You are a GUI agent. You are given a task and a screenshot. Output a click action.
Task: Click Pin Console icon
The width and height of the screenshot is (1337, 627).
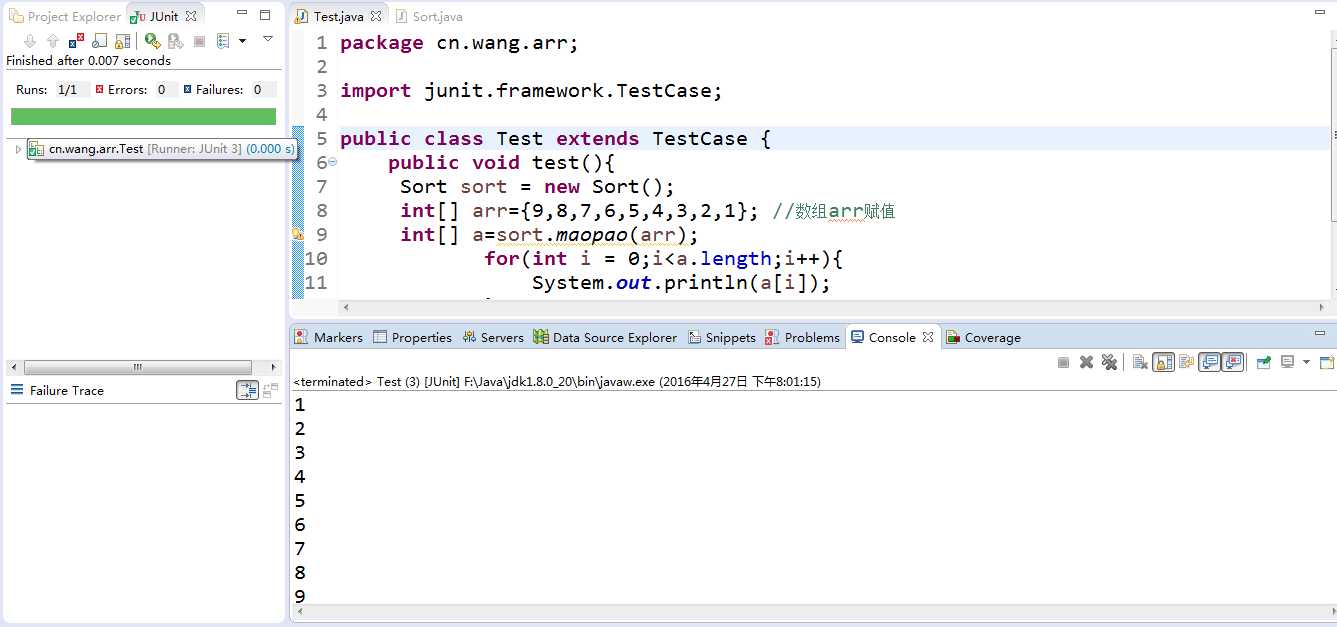click(x=1264, y=362)
